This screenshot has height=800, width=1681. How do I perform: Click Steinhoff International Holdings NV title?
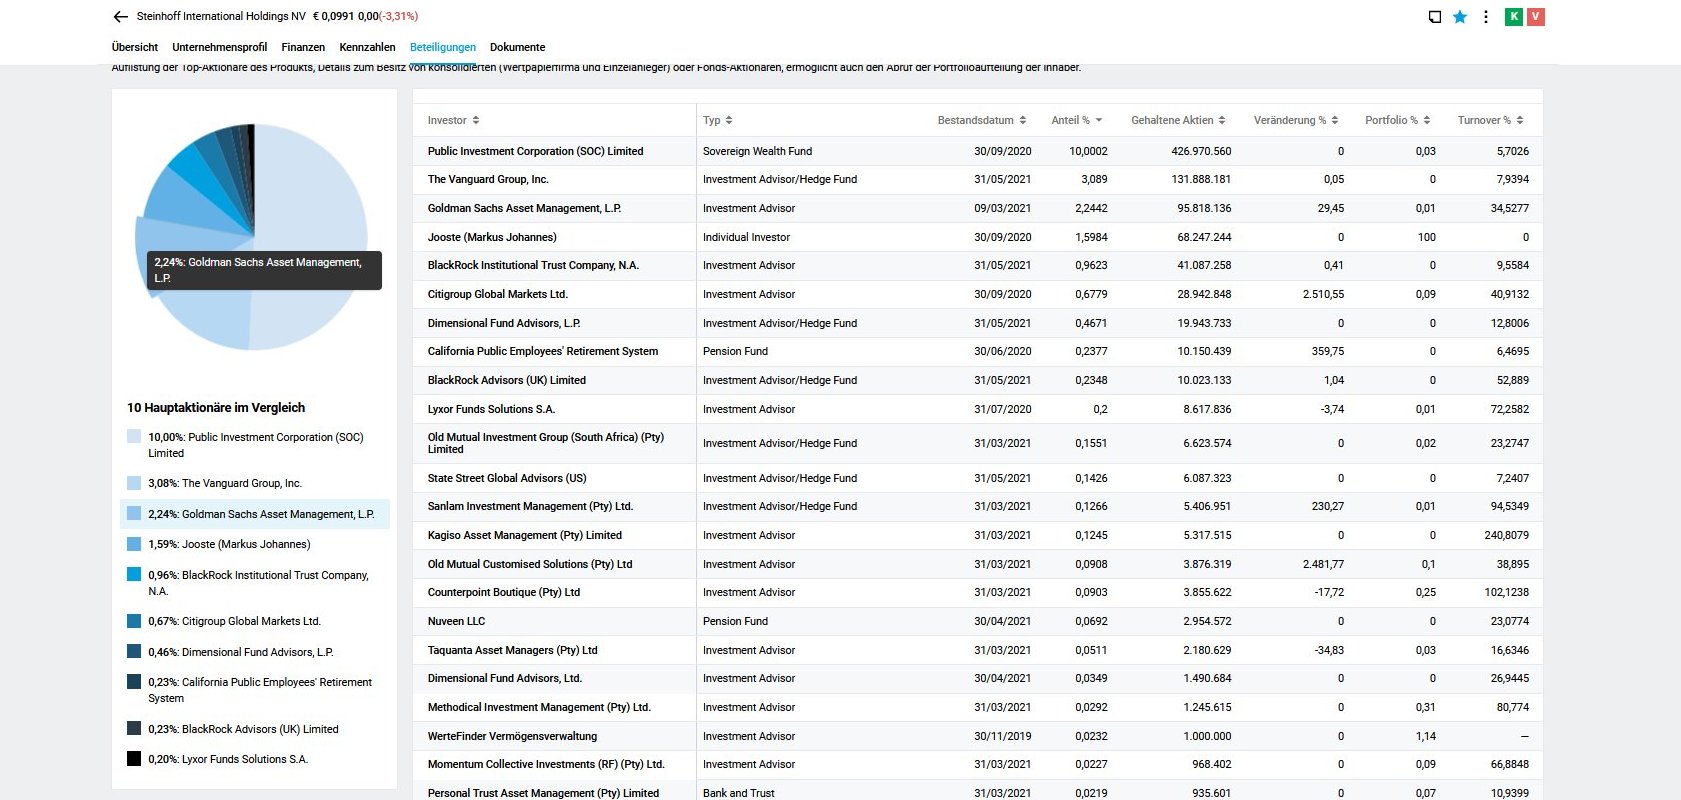pos(221,16)
